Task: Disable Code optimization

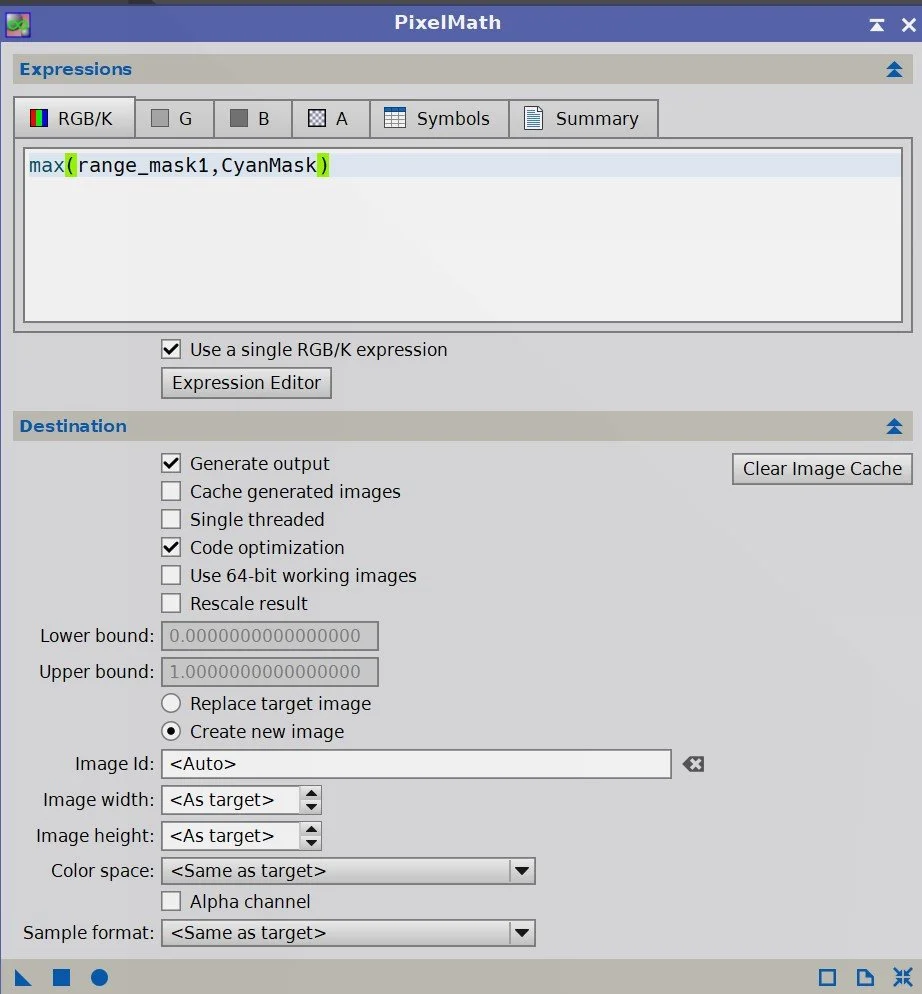Action: (171, 547)
